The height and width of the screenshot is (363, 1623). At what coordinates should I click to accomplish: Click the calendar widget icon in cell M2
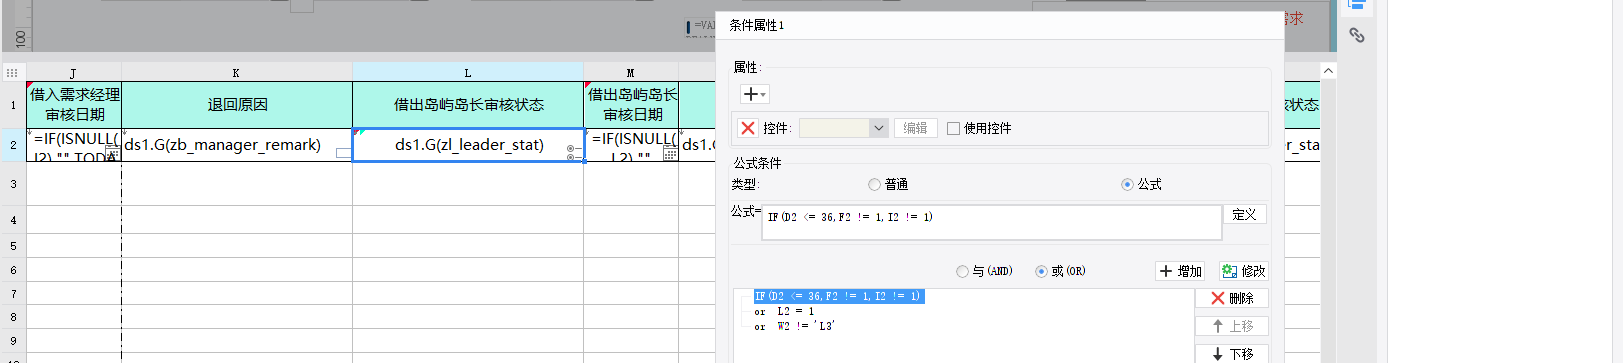coord(670,153)
